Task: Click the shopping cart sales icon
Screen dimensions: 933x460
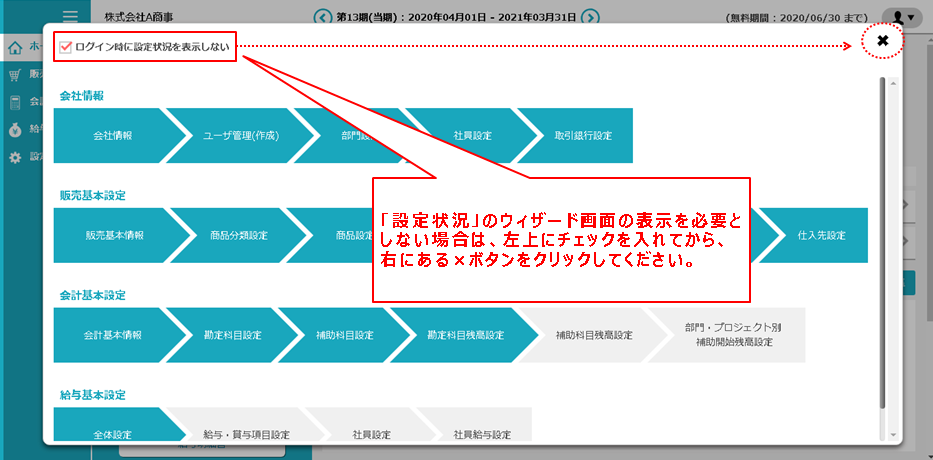Action: (15, 75)
